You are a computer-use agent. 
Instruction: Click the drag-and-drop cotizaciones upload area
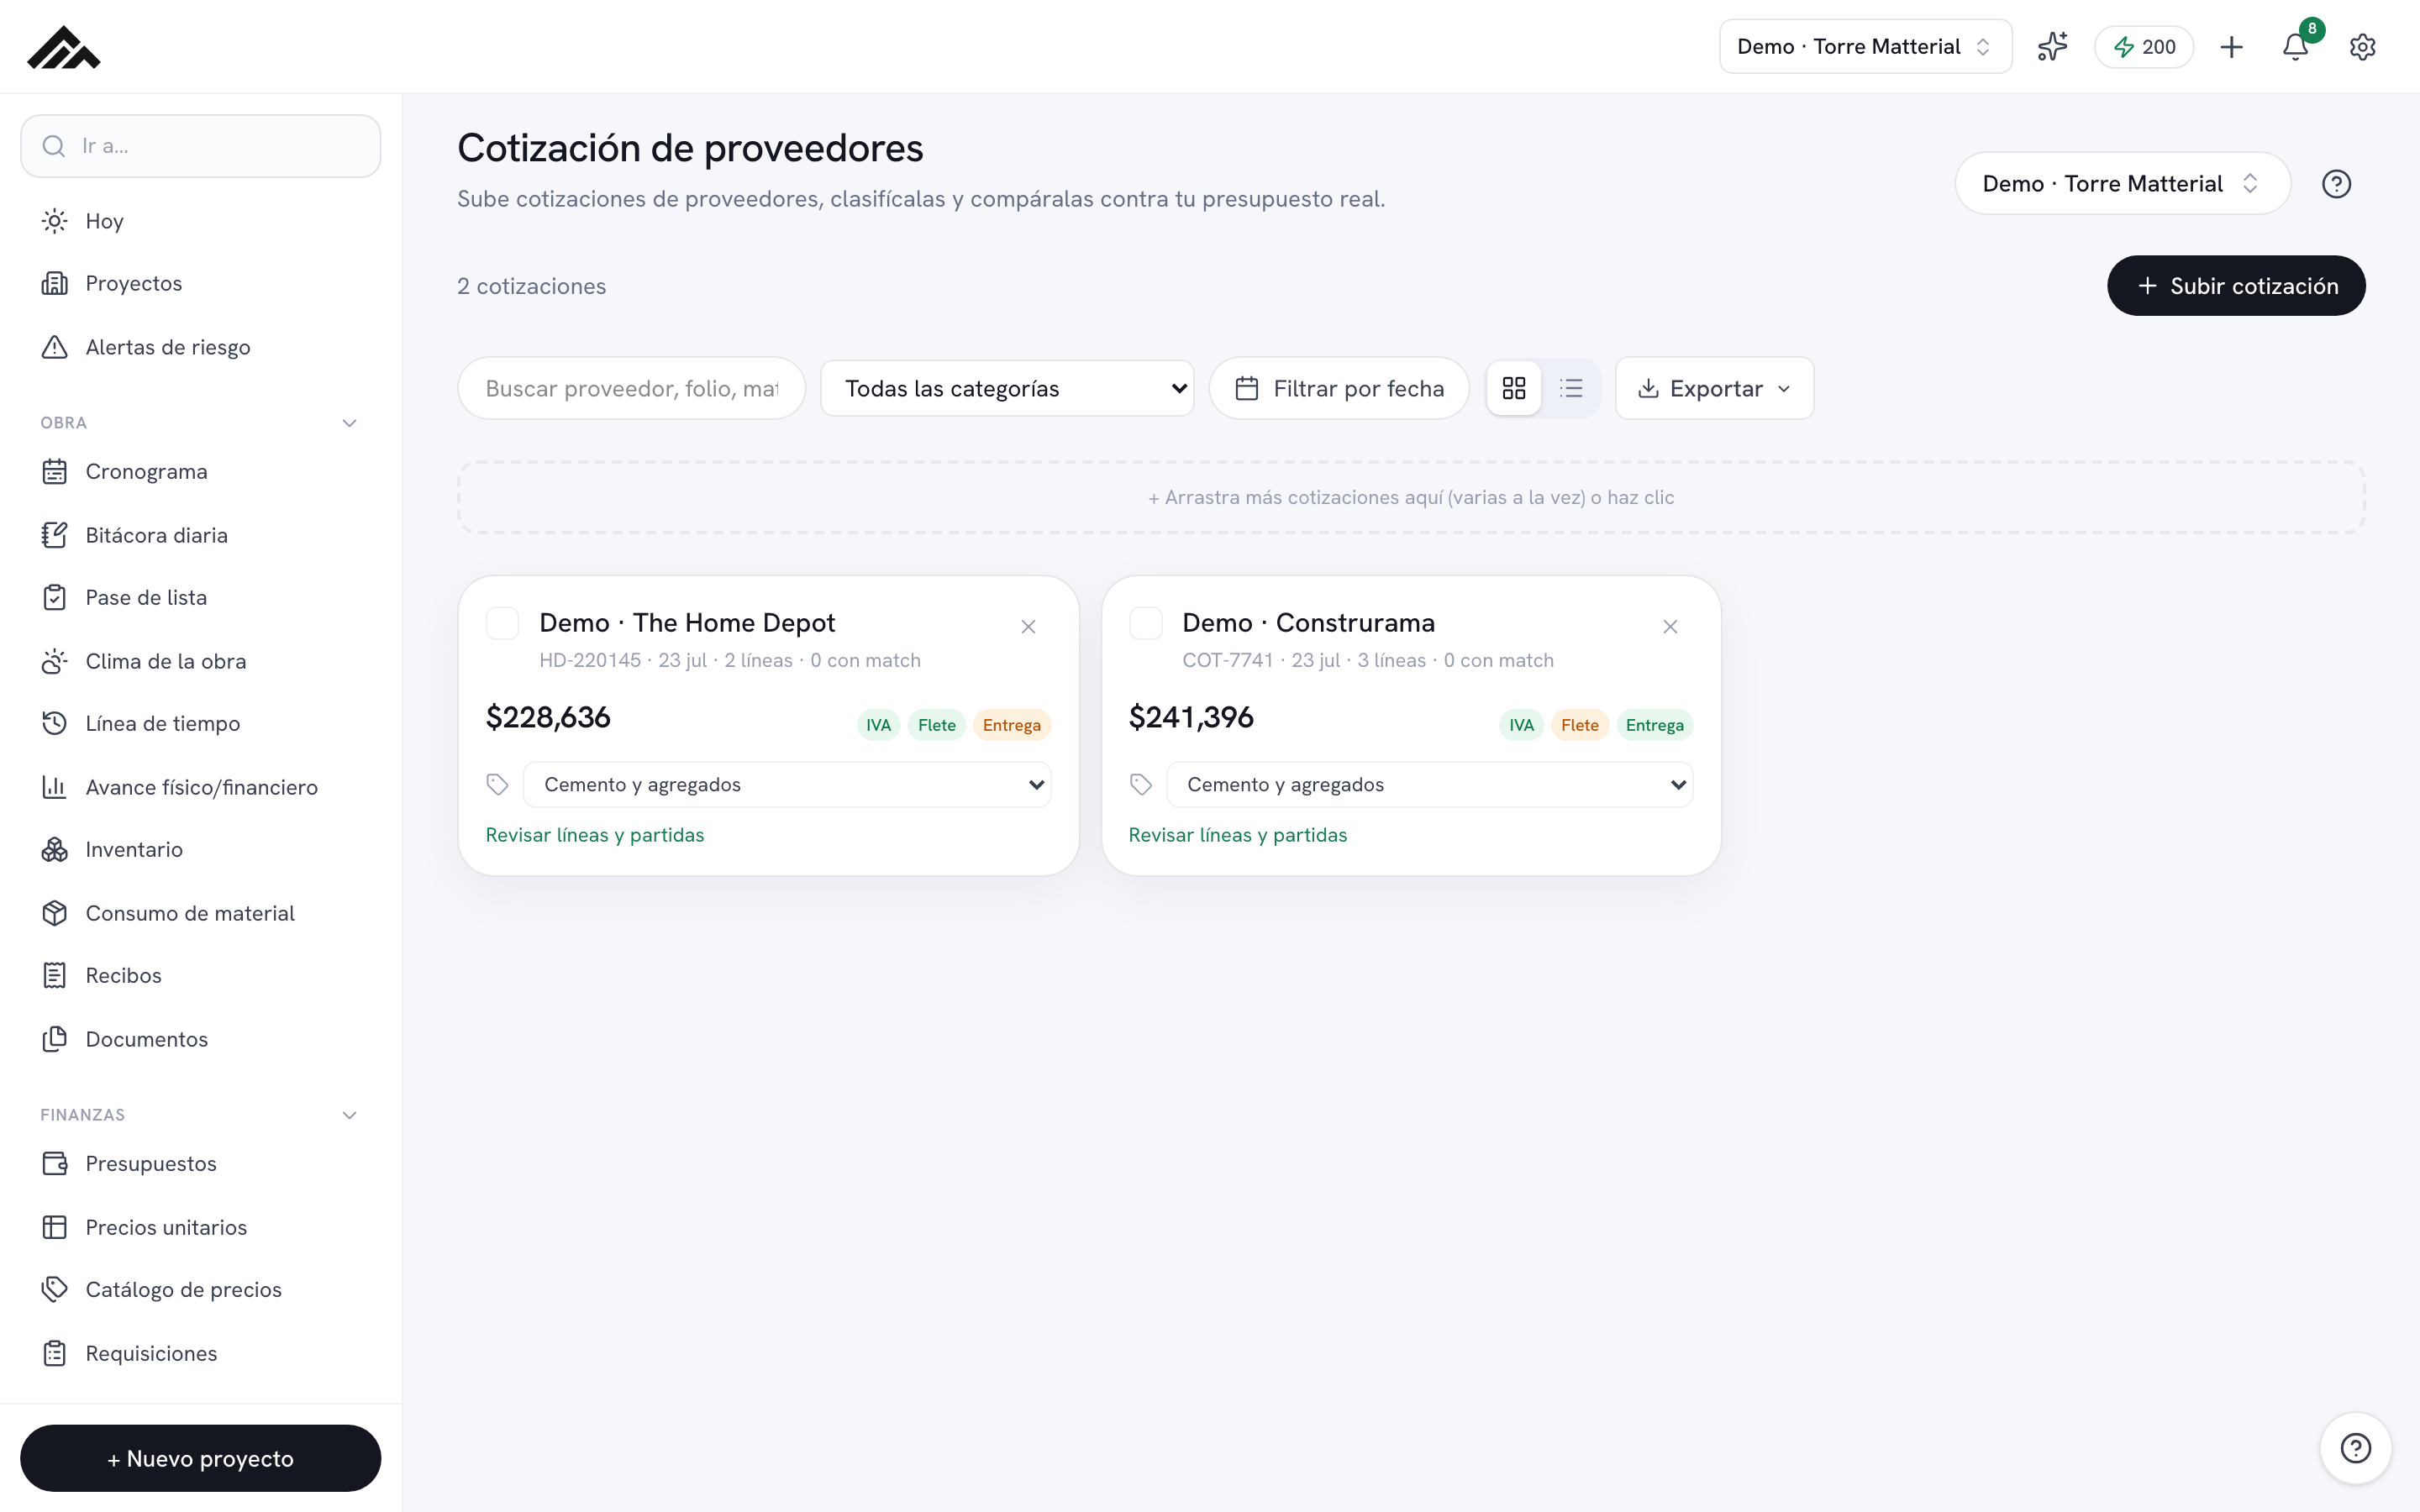coord(1411,497)
